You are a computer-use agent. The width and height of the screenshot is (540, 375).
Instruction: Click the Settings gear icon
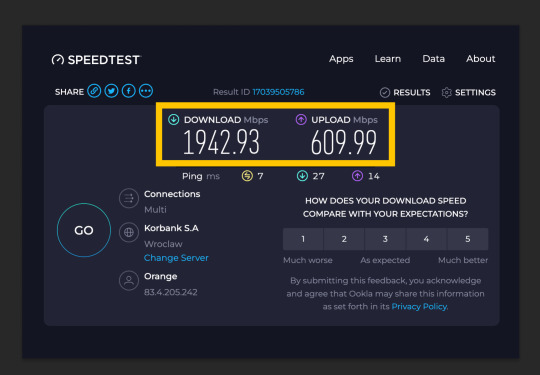(446, 92)
